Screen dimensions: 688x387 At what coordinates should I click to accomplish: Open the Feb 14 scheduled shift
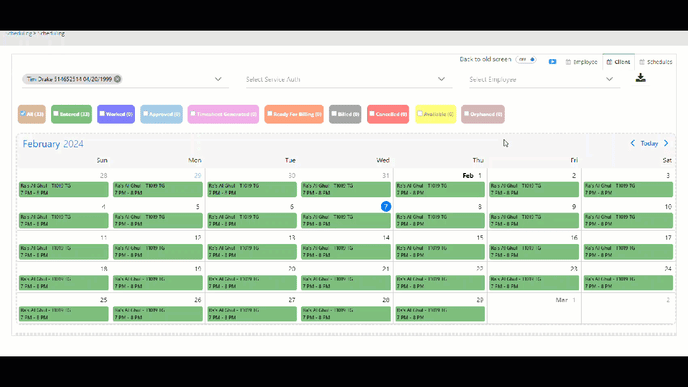[346, 251]
